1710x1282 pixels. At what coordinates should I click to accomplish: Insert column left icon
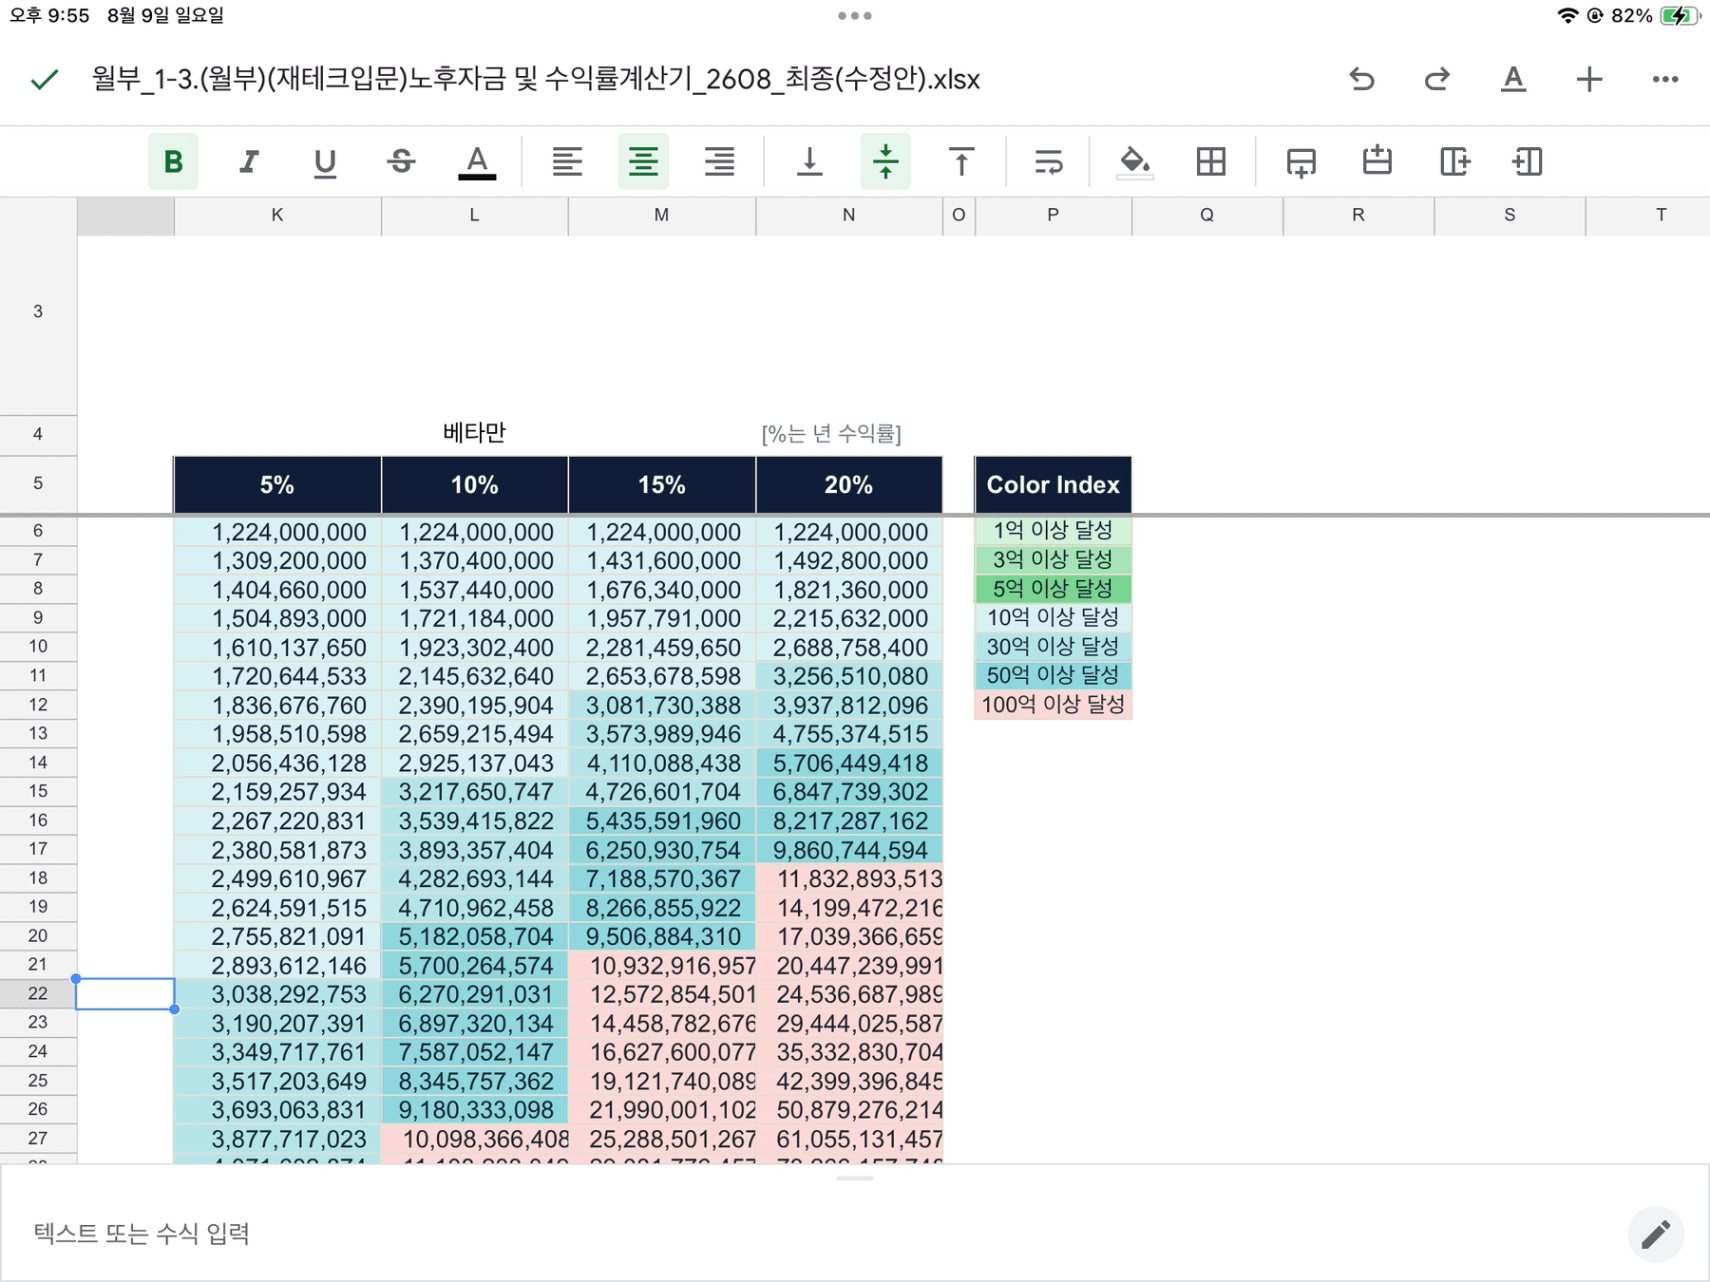click(1528, 161)
